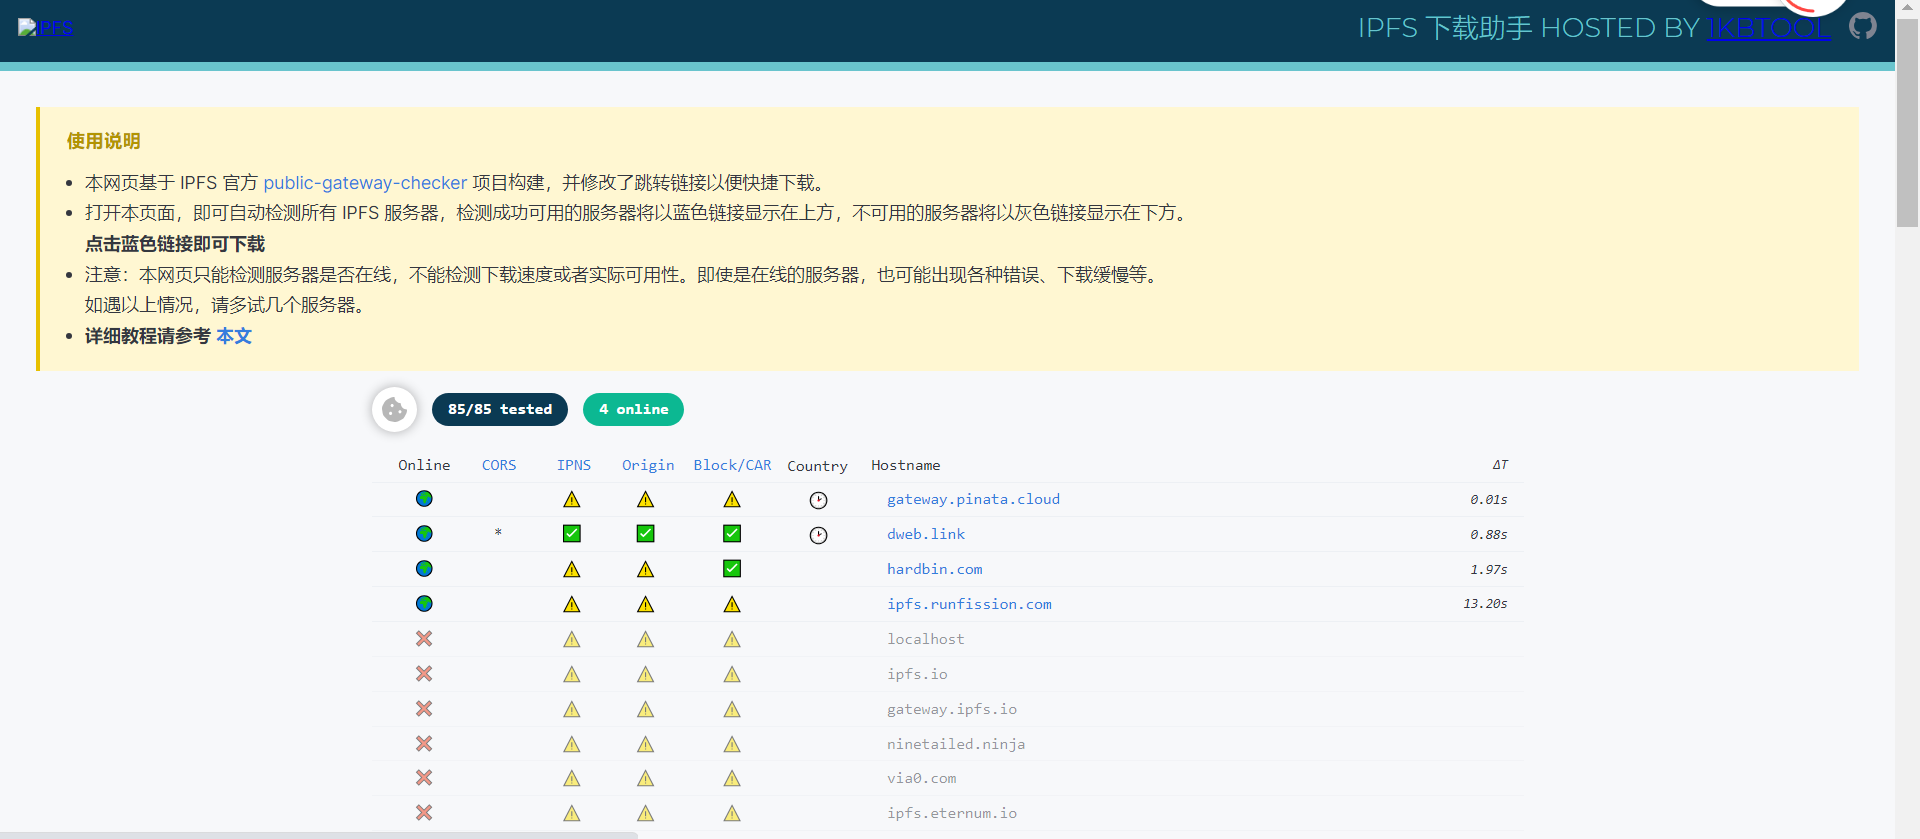The image size is (1920, 839).
Task: Click the cookie icon beside the tested badge
Action: pos(394,409)
